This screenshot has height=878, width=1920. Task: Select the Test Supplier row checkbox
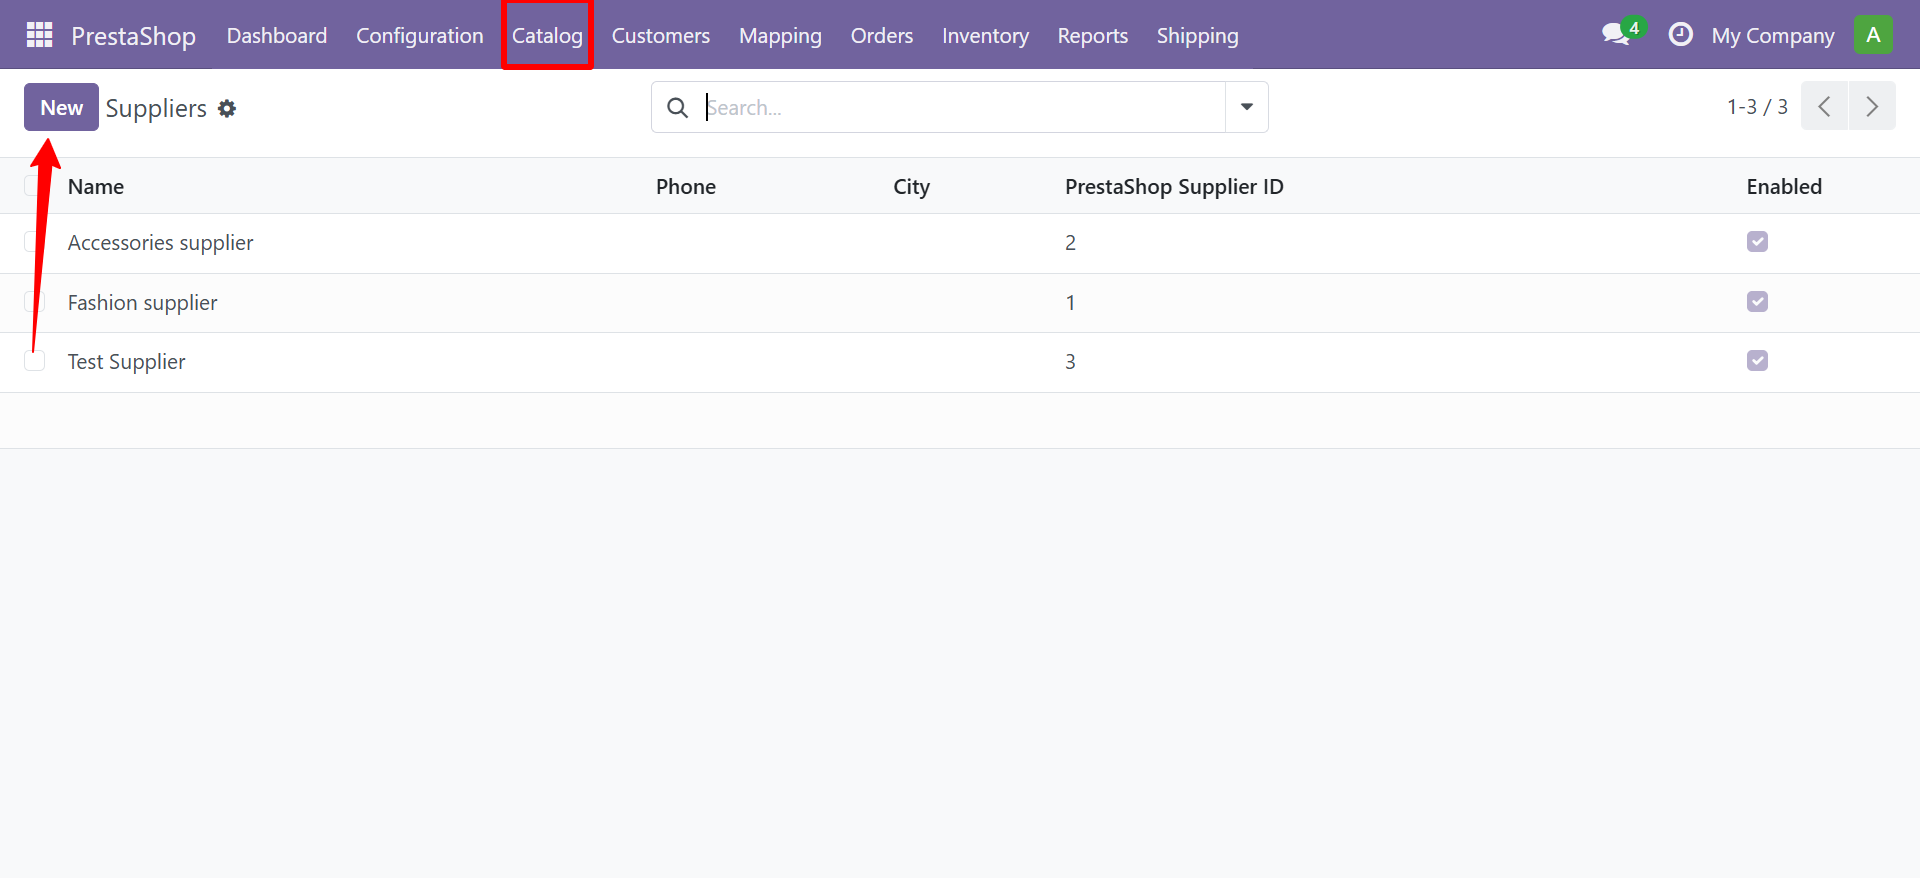35,362
